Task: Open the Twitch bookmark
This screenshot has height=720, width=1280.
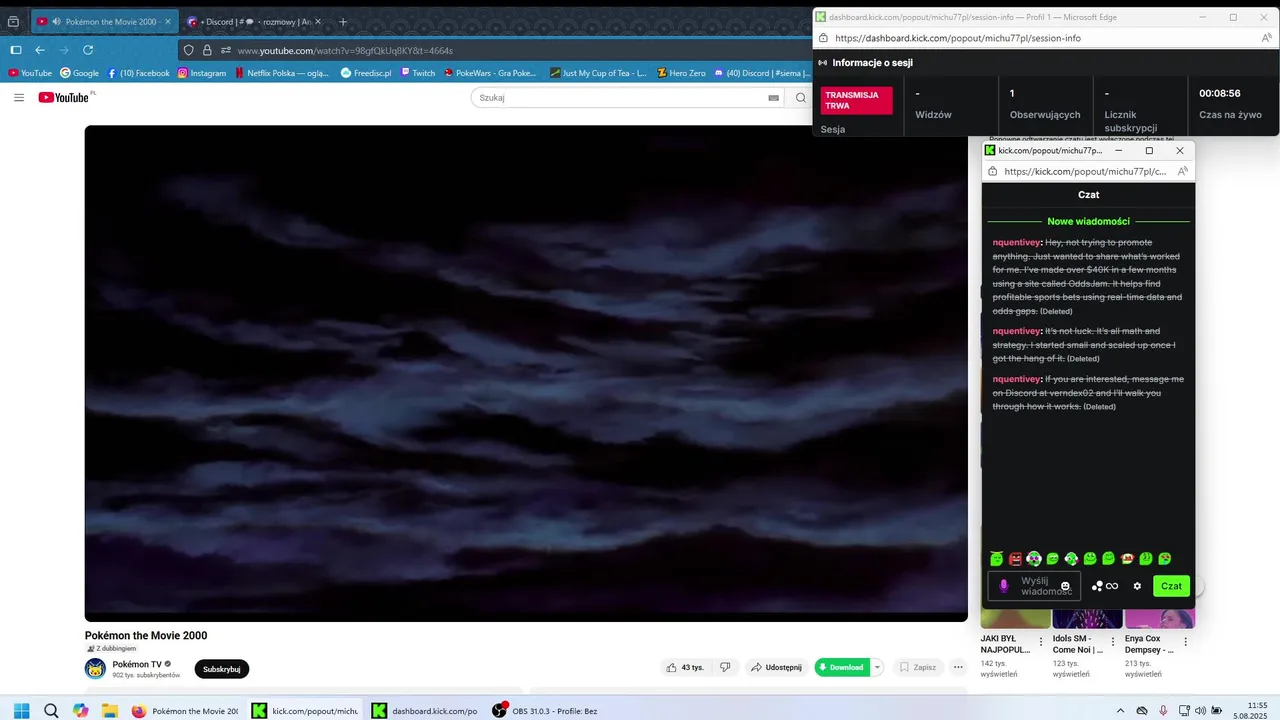Action: pos(418,73)
